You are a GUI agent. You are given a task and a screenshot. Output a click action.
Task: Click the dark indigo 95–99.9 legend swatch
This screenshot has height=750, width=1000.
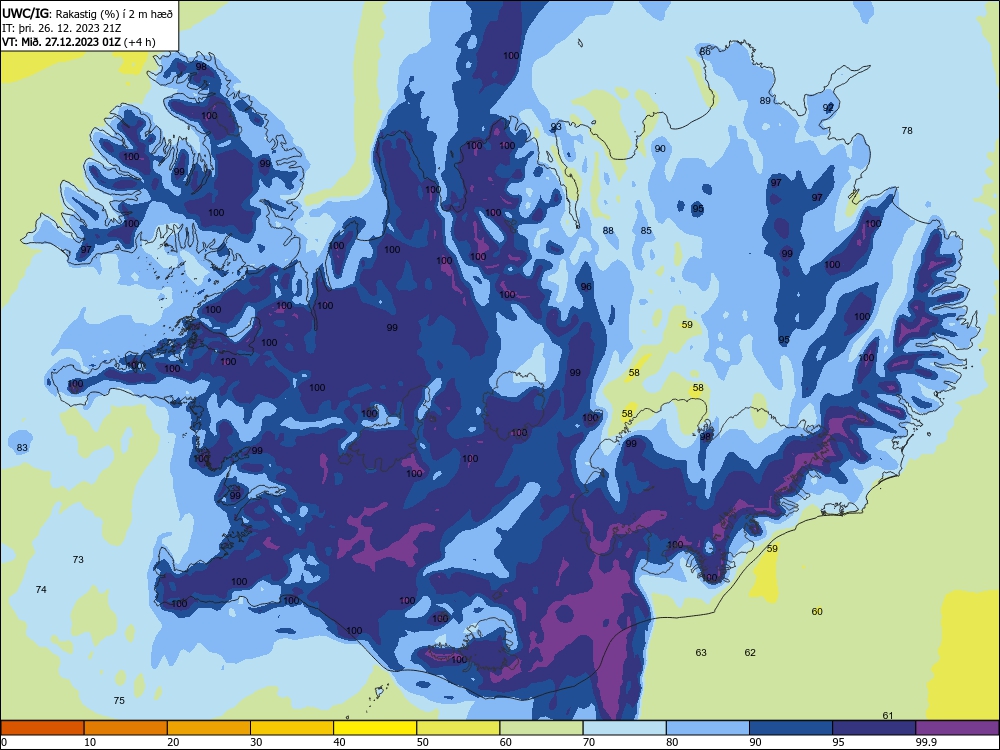pos(874,728)
